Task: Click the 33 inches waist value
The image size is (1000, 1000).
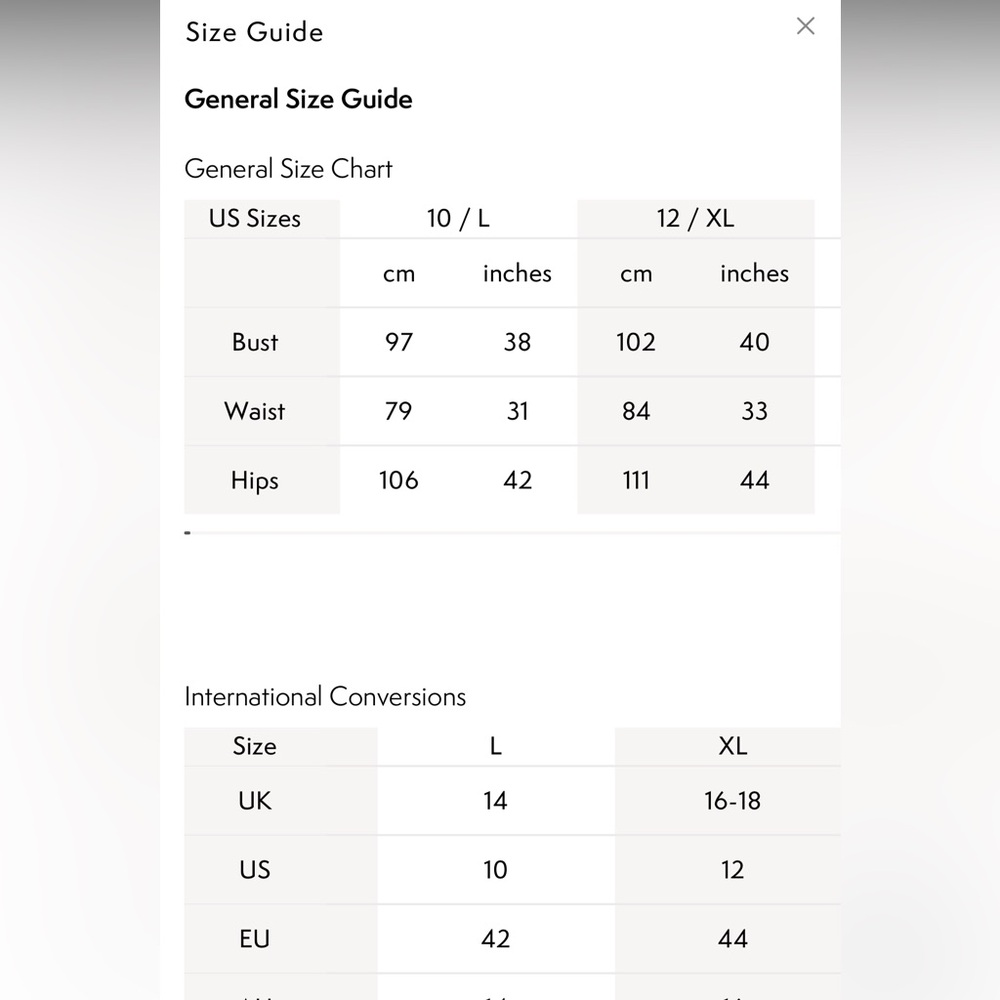Action: click(754, 411)
